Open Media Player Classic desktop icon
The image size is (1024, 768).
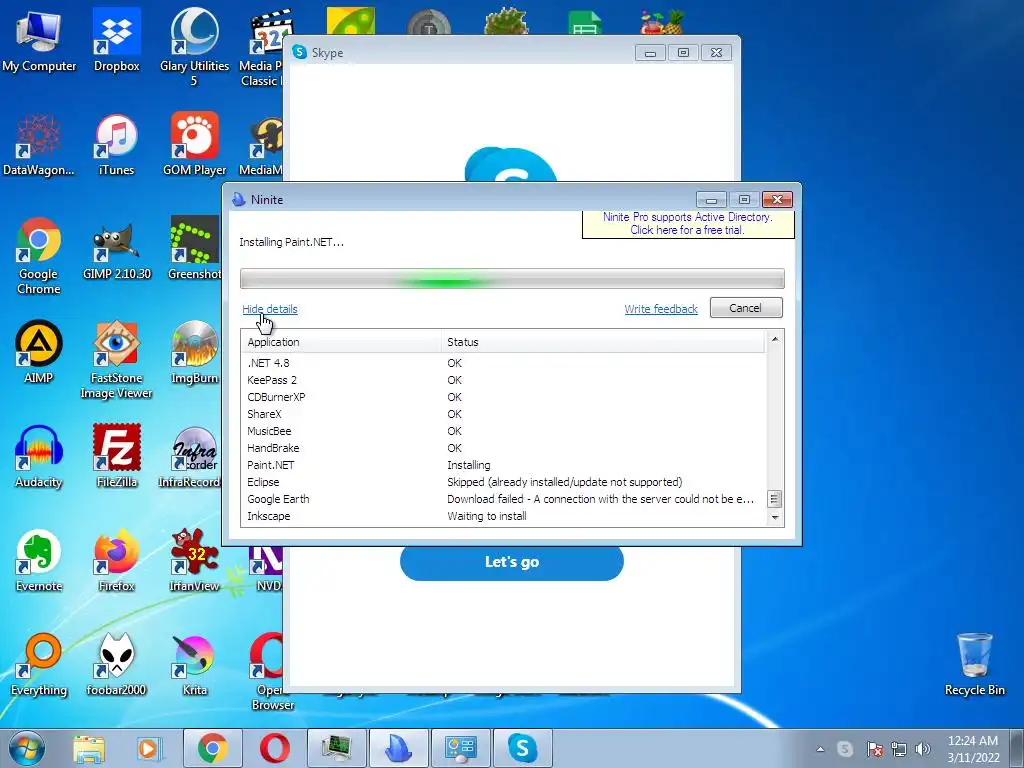click(x=261, y=47)
